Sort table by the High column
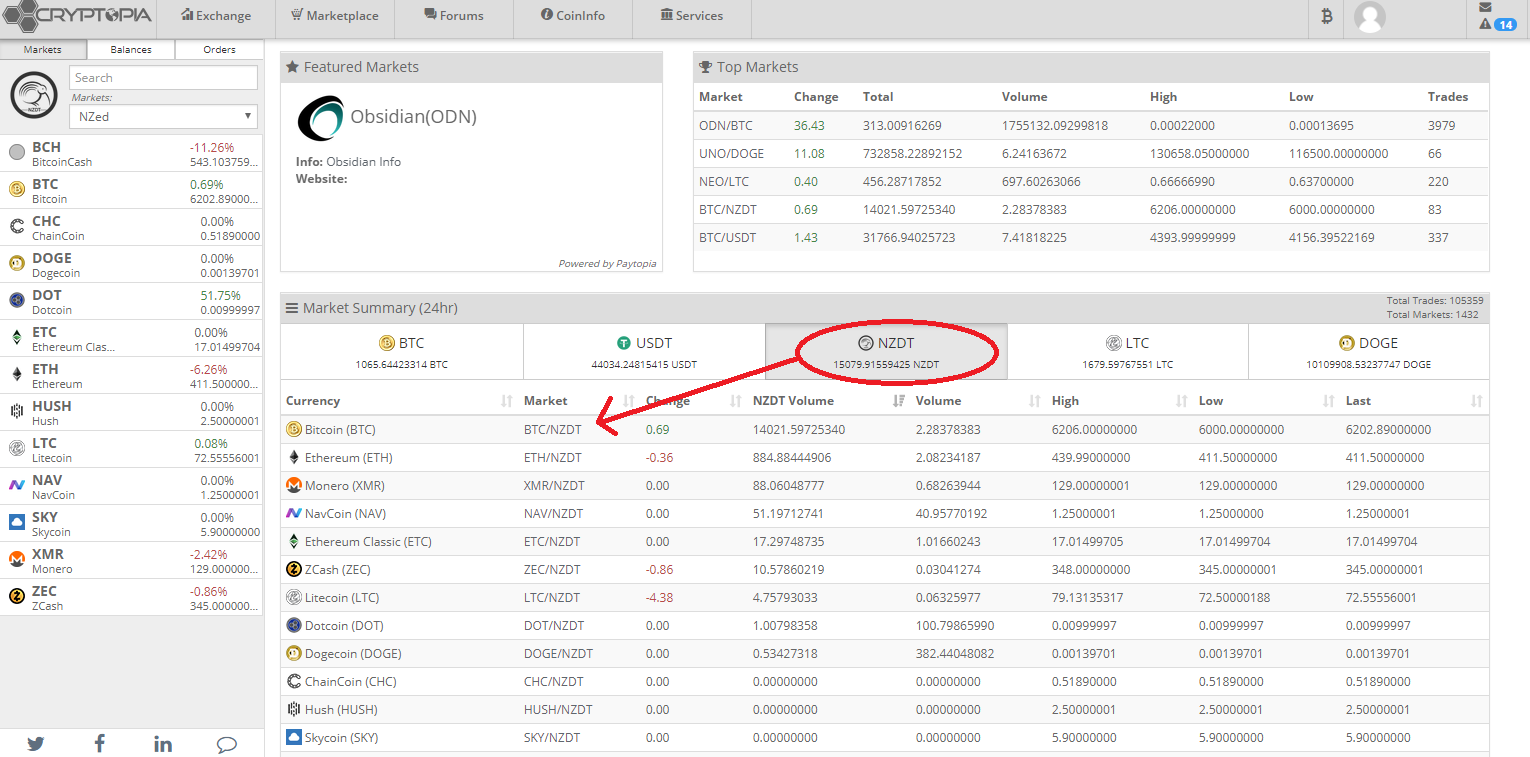The height and width of the screenshot is (757, 1530). click(1120, 401)
